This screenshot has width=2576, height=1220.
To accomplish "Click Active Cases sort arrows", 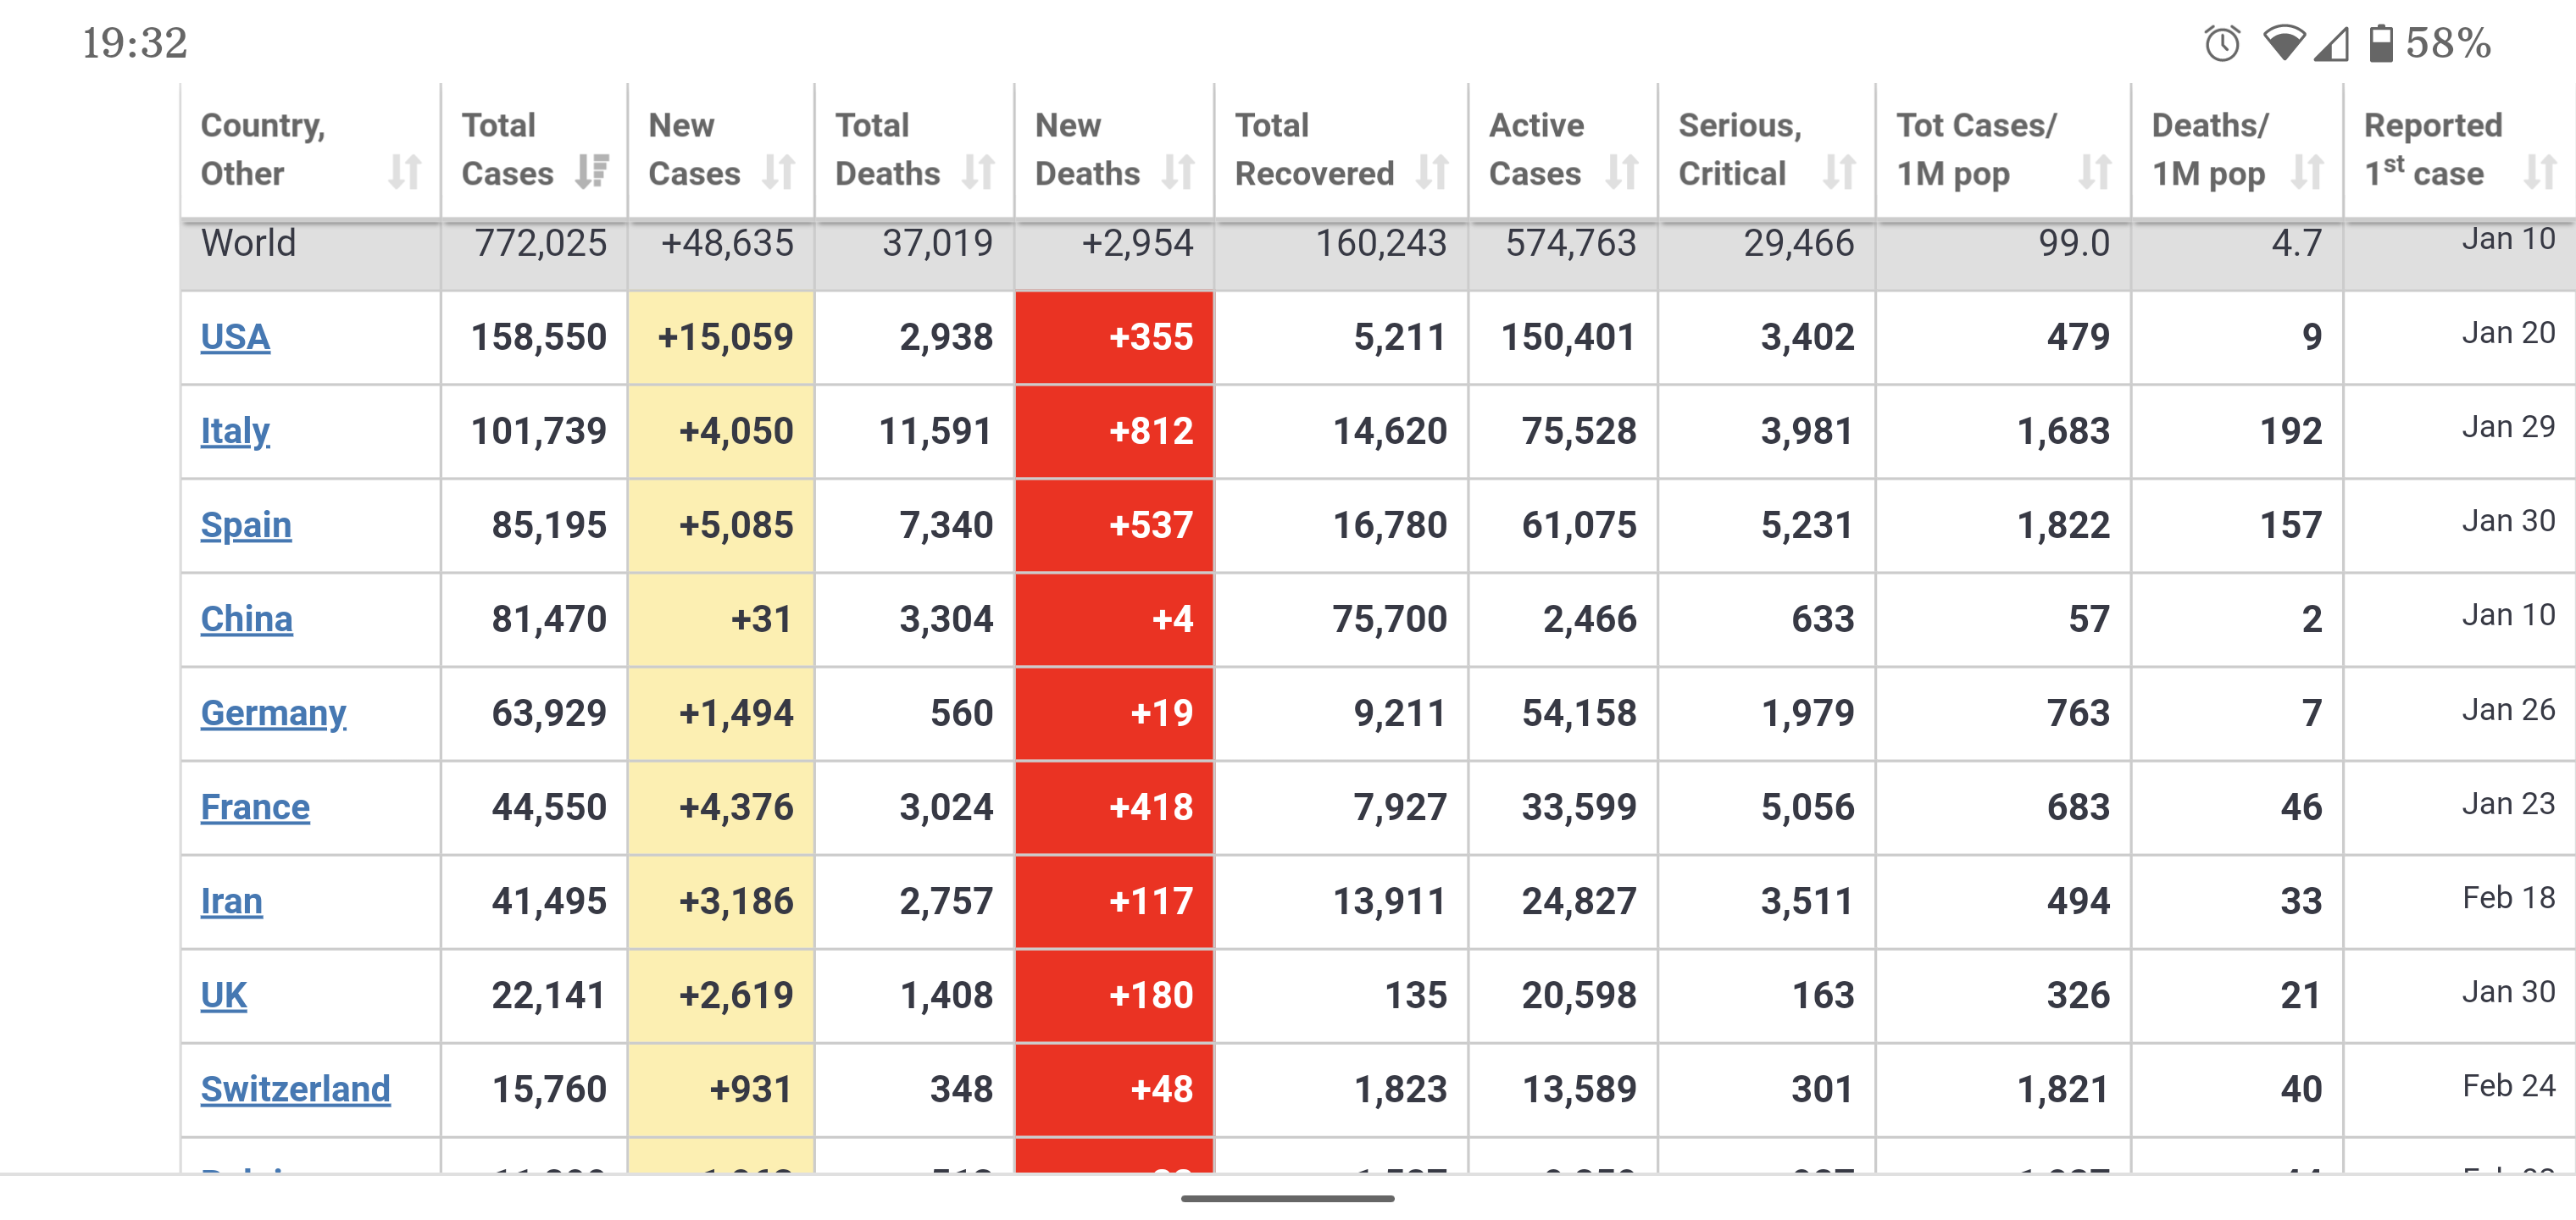I will tap(1621, 172).
